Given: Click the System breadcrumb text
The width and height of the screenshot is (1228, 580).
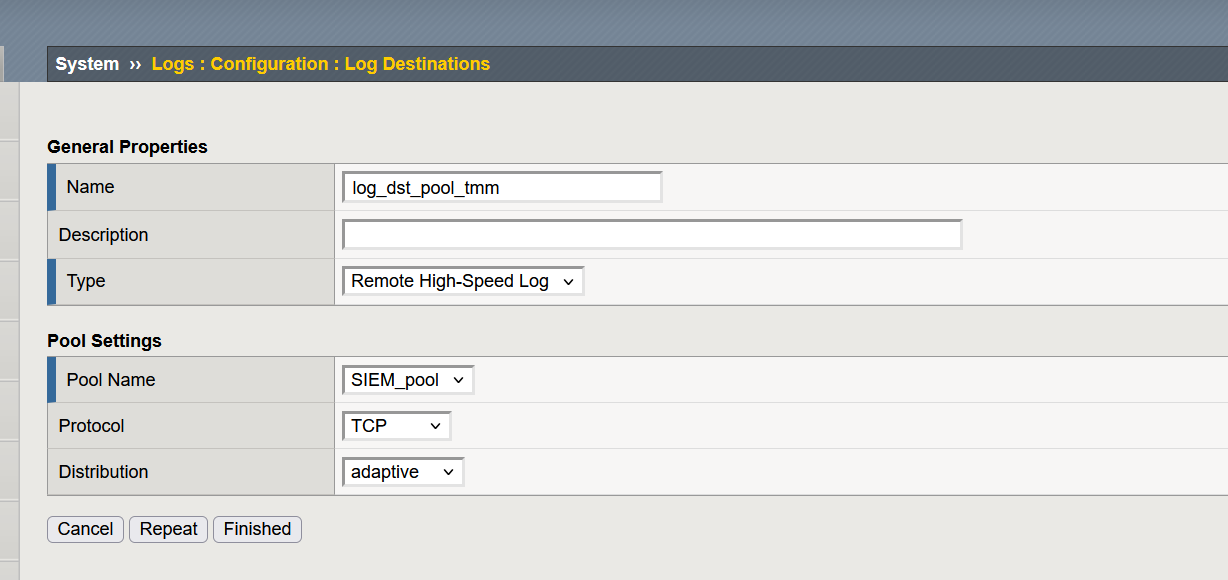Looking at the screenshot, I should point(87,64).
